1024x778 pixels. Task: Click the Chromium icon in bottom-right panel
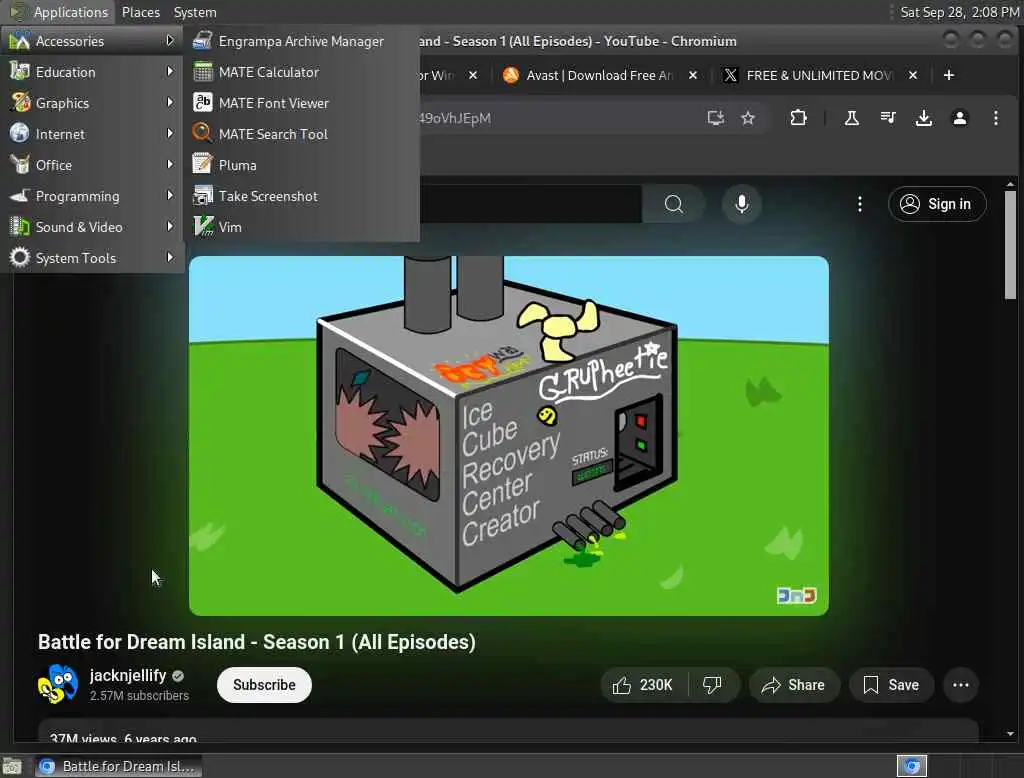pyautogui.click(x=912, y=766)
